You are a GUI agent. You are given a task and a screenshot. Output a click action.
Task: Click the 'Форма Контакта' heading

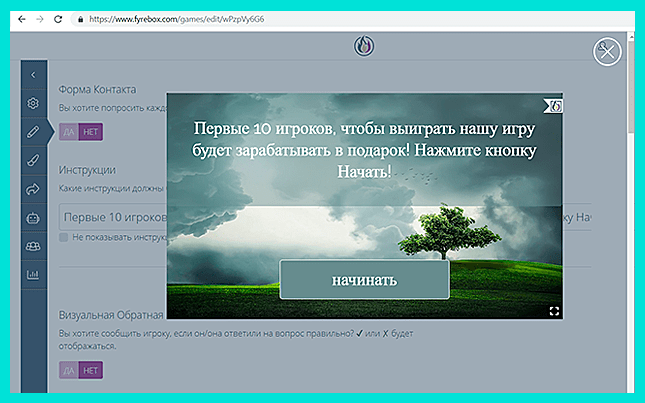point(97,89)
